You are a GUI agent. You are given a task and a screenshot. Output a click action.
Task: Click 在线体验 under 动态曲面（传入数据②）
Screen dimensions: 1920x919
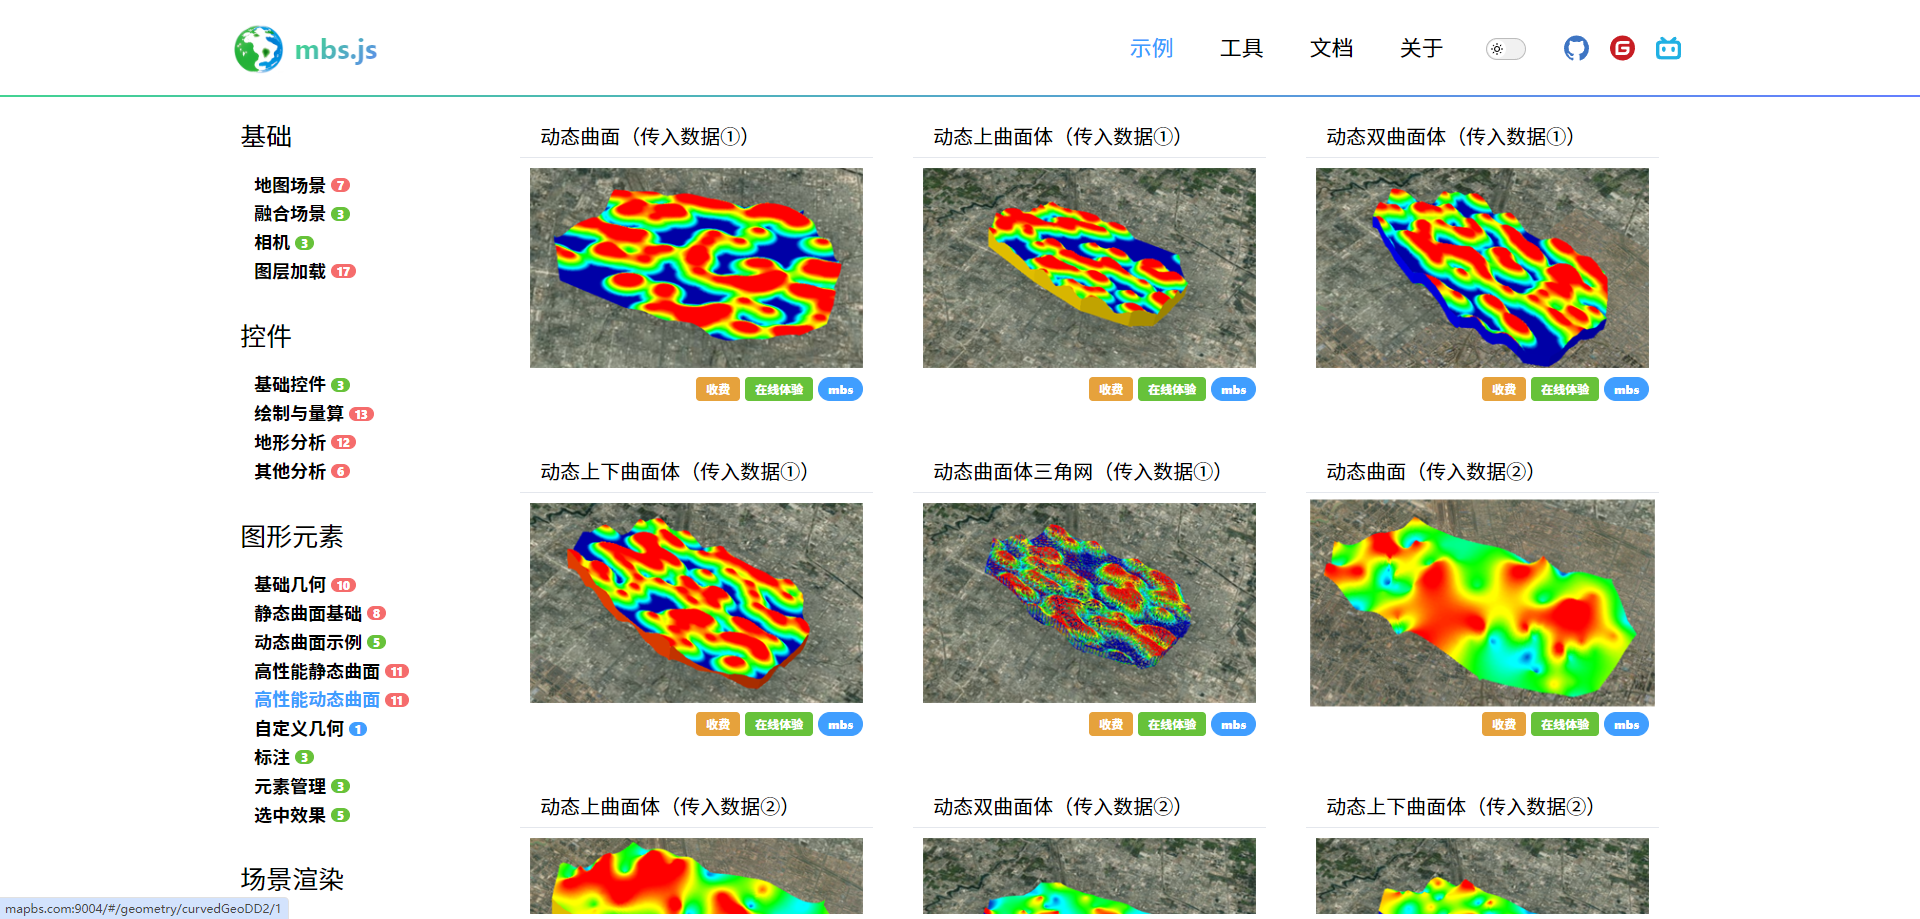pyautogui.click(x=1565, y=725)
